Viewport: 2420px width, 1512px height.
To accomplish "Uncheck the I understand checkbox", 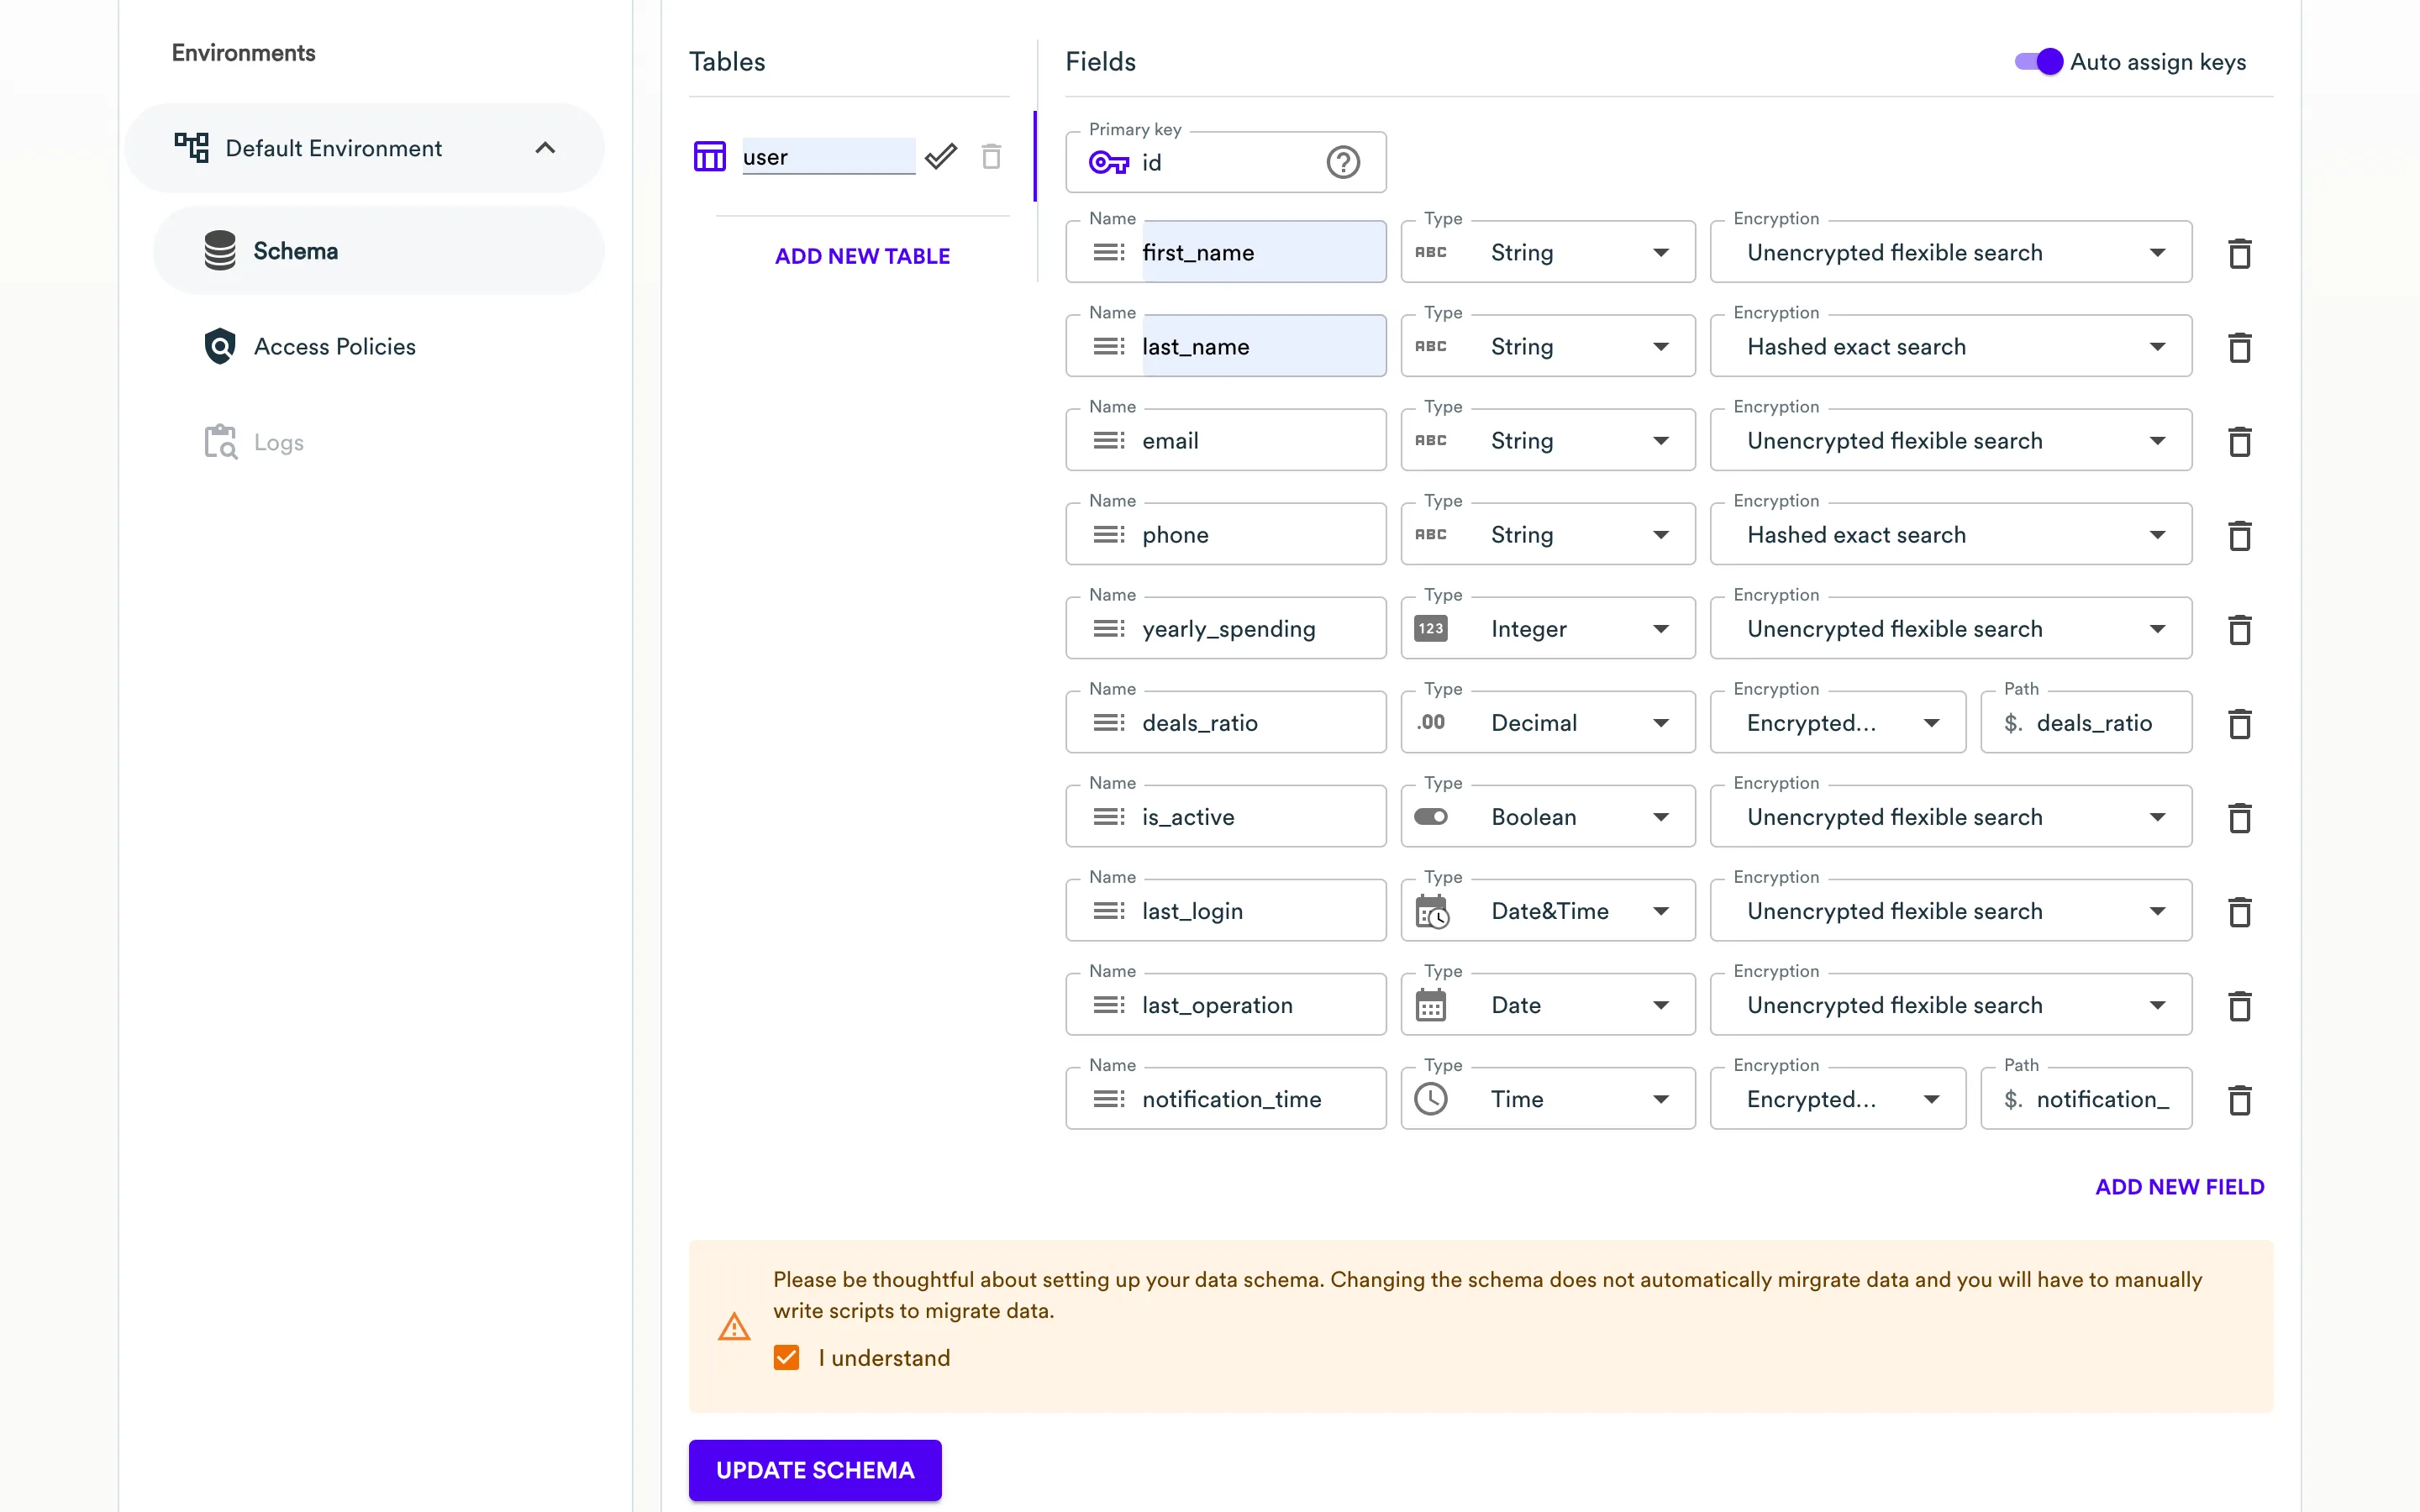I will coord(786,1357).
